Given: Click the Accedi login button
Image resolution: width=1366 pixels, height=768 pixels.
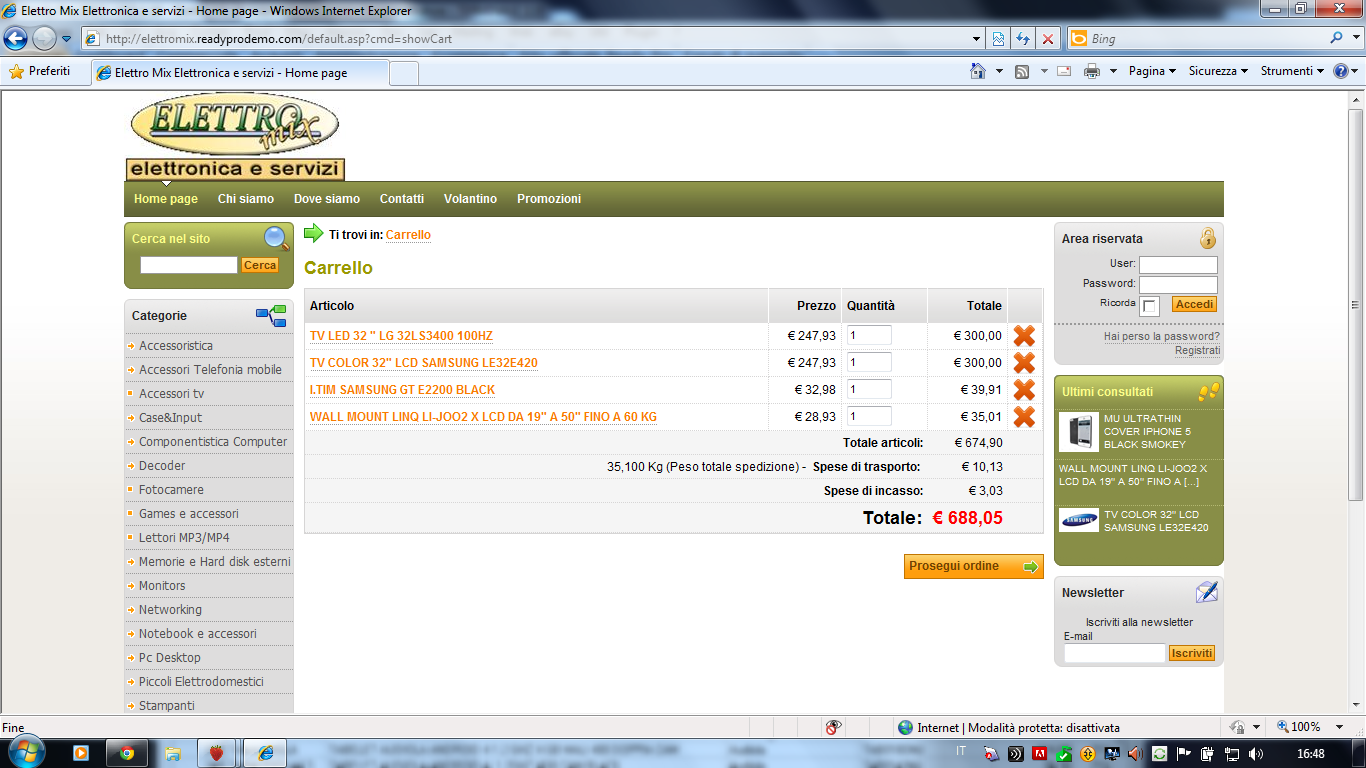Looking at the screenshot, I should pos(1194,304).
